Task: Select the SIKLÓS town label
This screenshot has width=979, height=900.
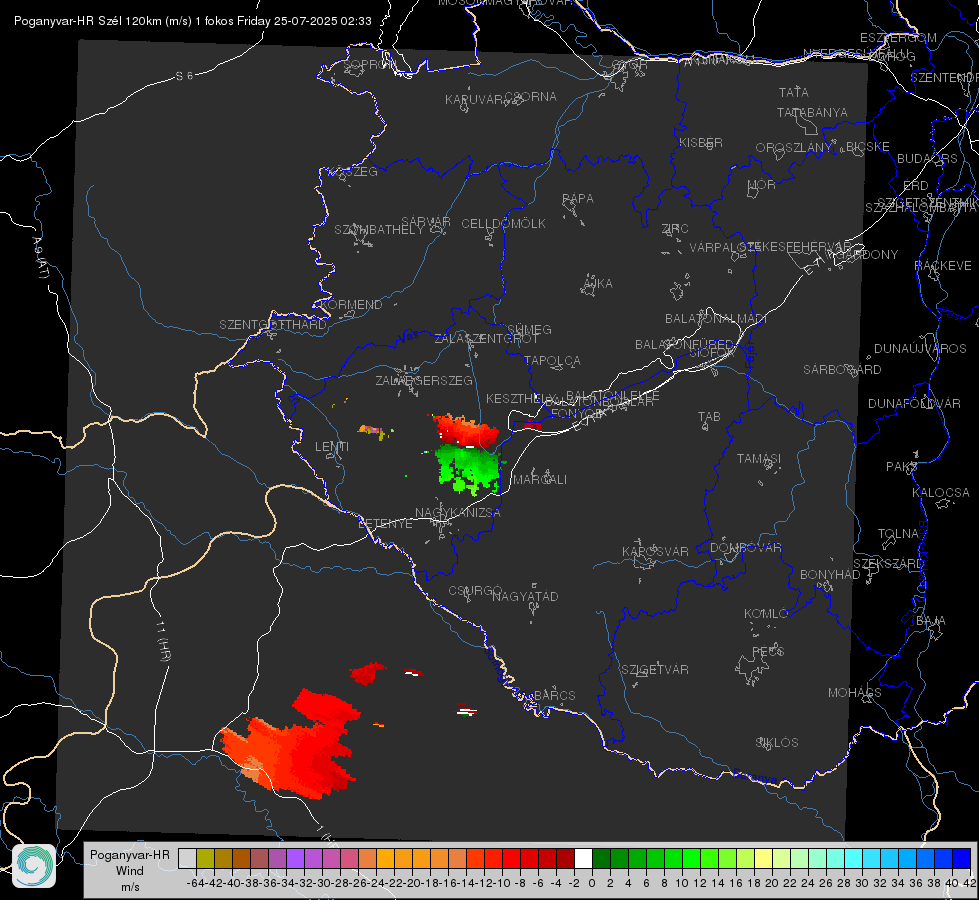Action: pyautogui.click(x=777, y=743)
